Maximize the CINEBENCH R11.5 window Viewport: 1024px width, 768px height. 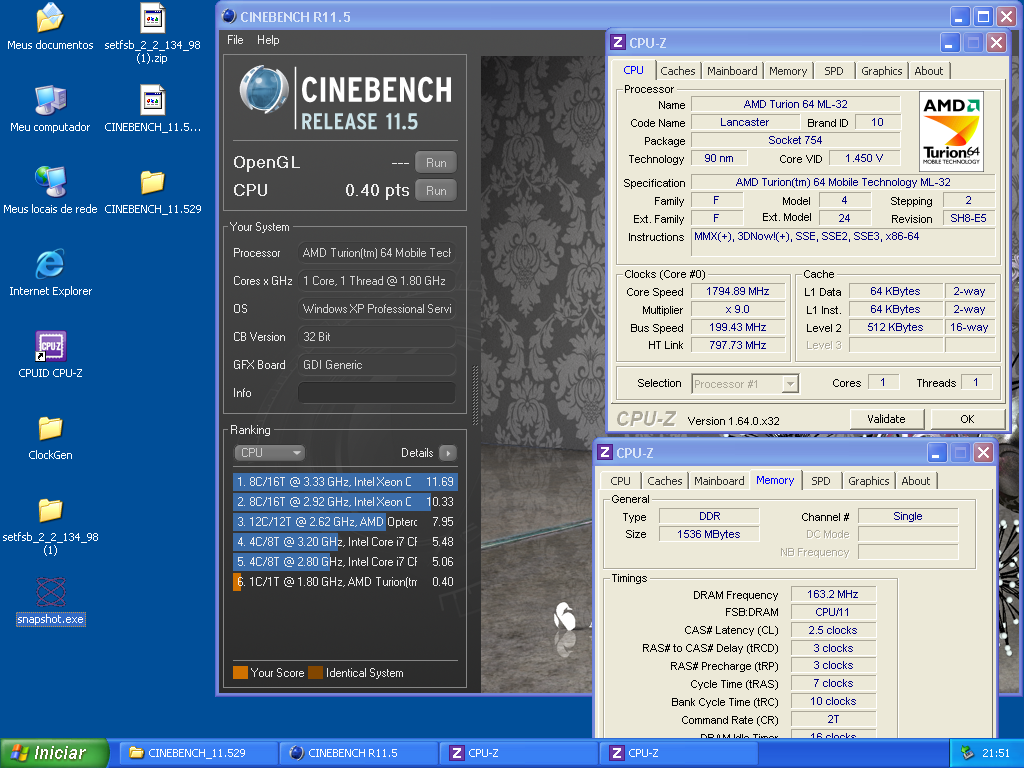pos(983,16)
